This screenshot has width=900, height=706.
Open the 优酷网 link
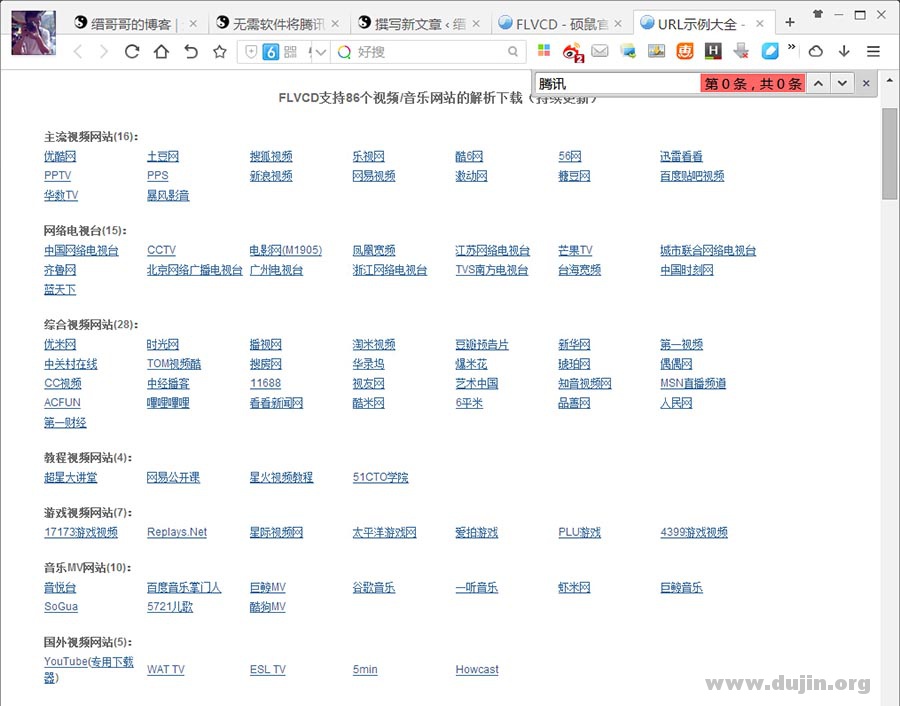pyautogui.click(x=60, y=156)
